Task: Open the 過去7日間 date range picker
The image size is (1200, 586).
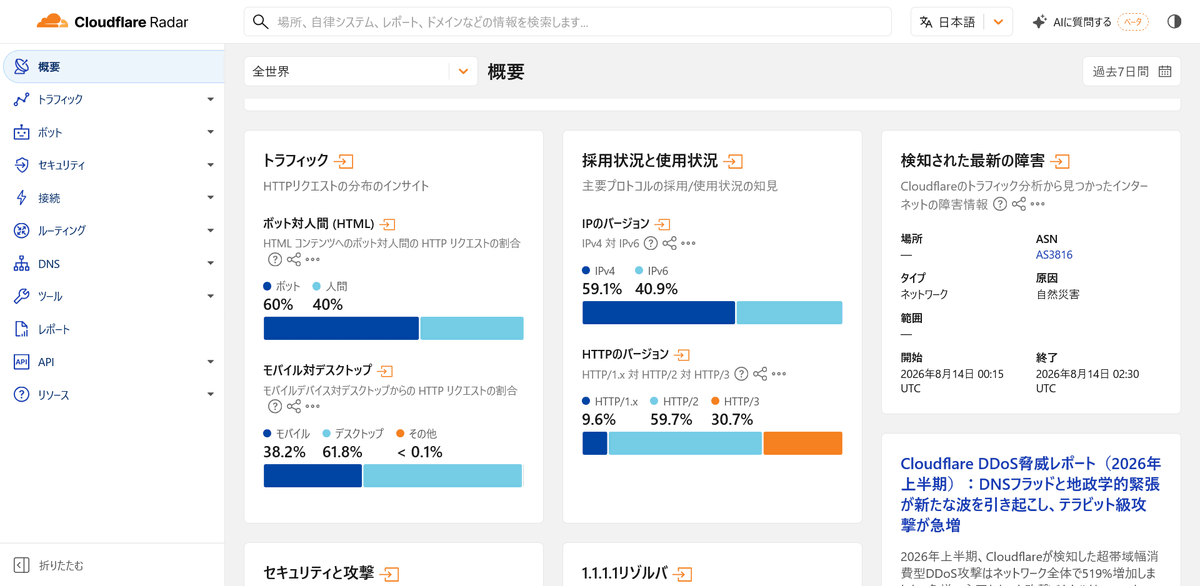Action: [1132, 71]
